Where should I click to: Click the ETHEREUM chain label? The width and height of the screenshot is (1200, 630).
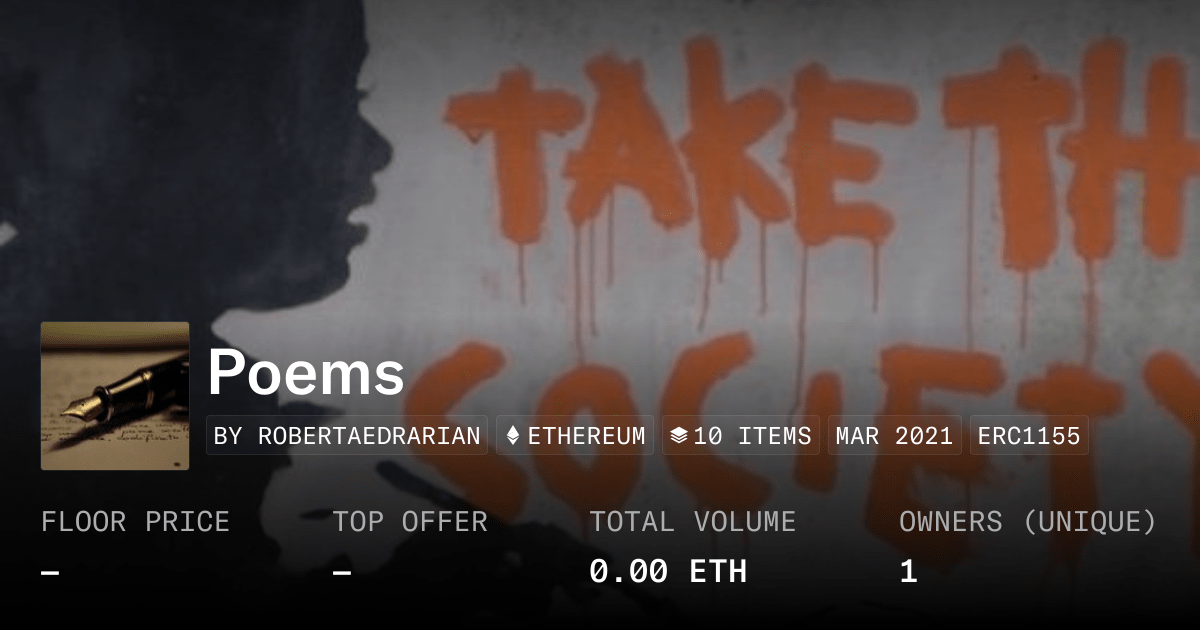[586, 436]
